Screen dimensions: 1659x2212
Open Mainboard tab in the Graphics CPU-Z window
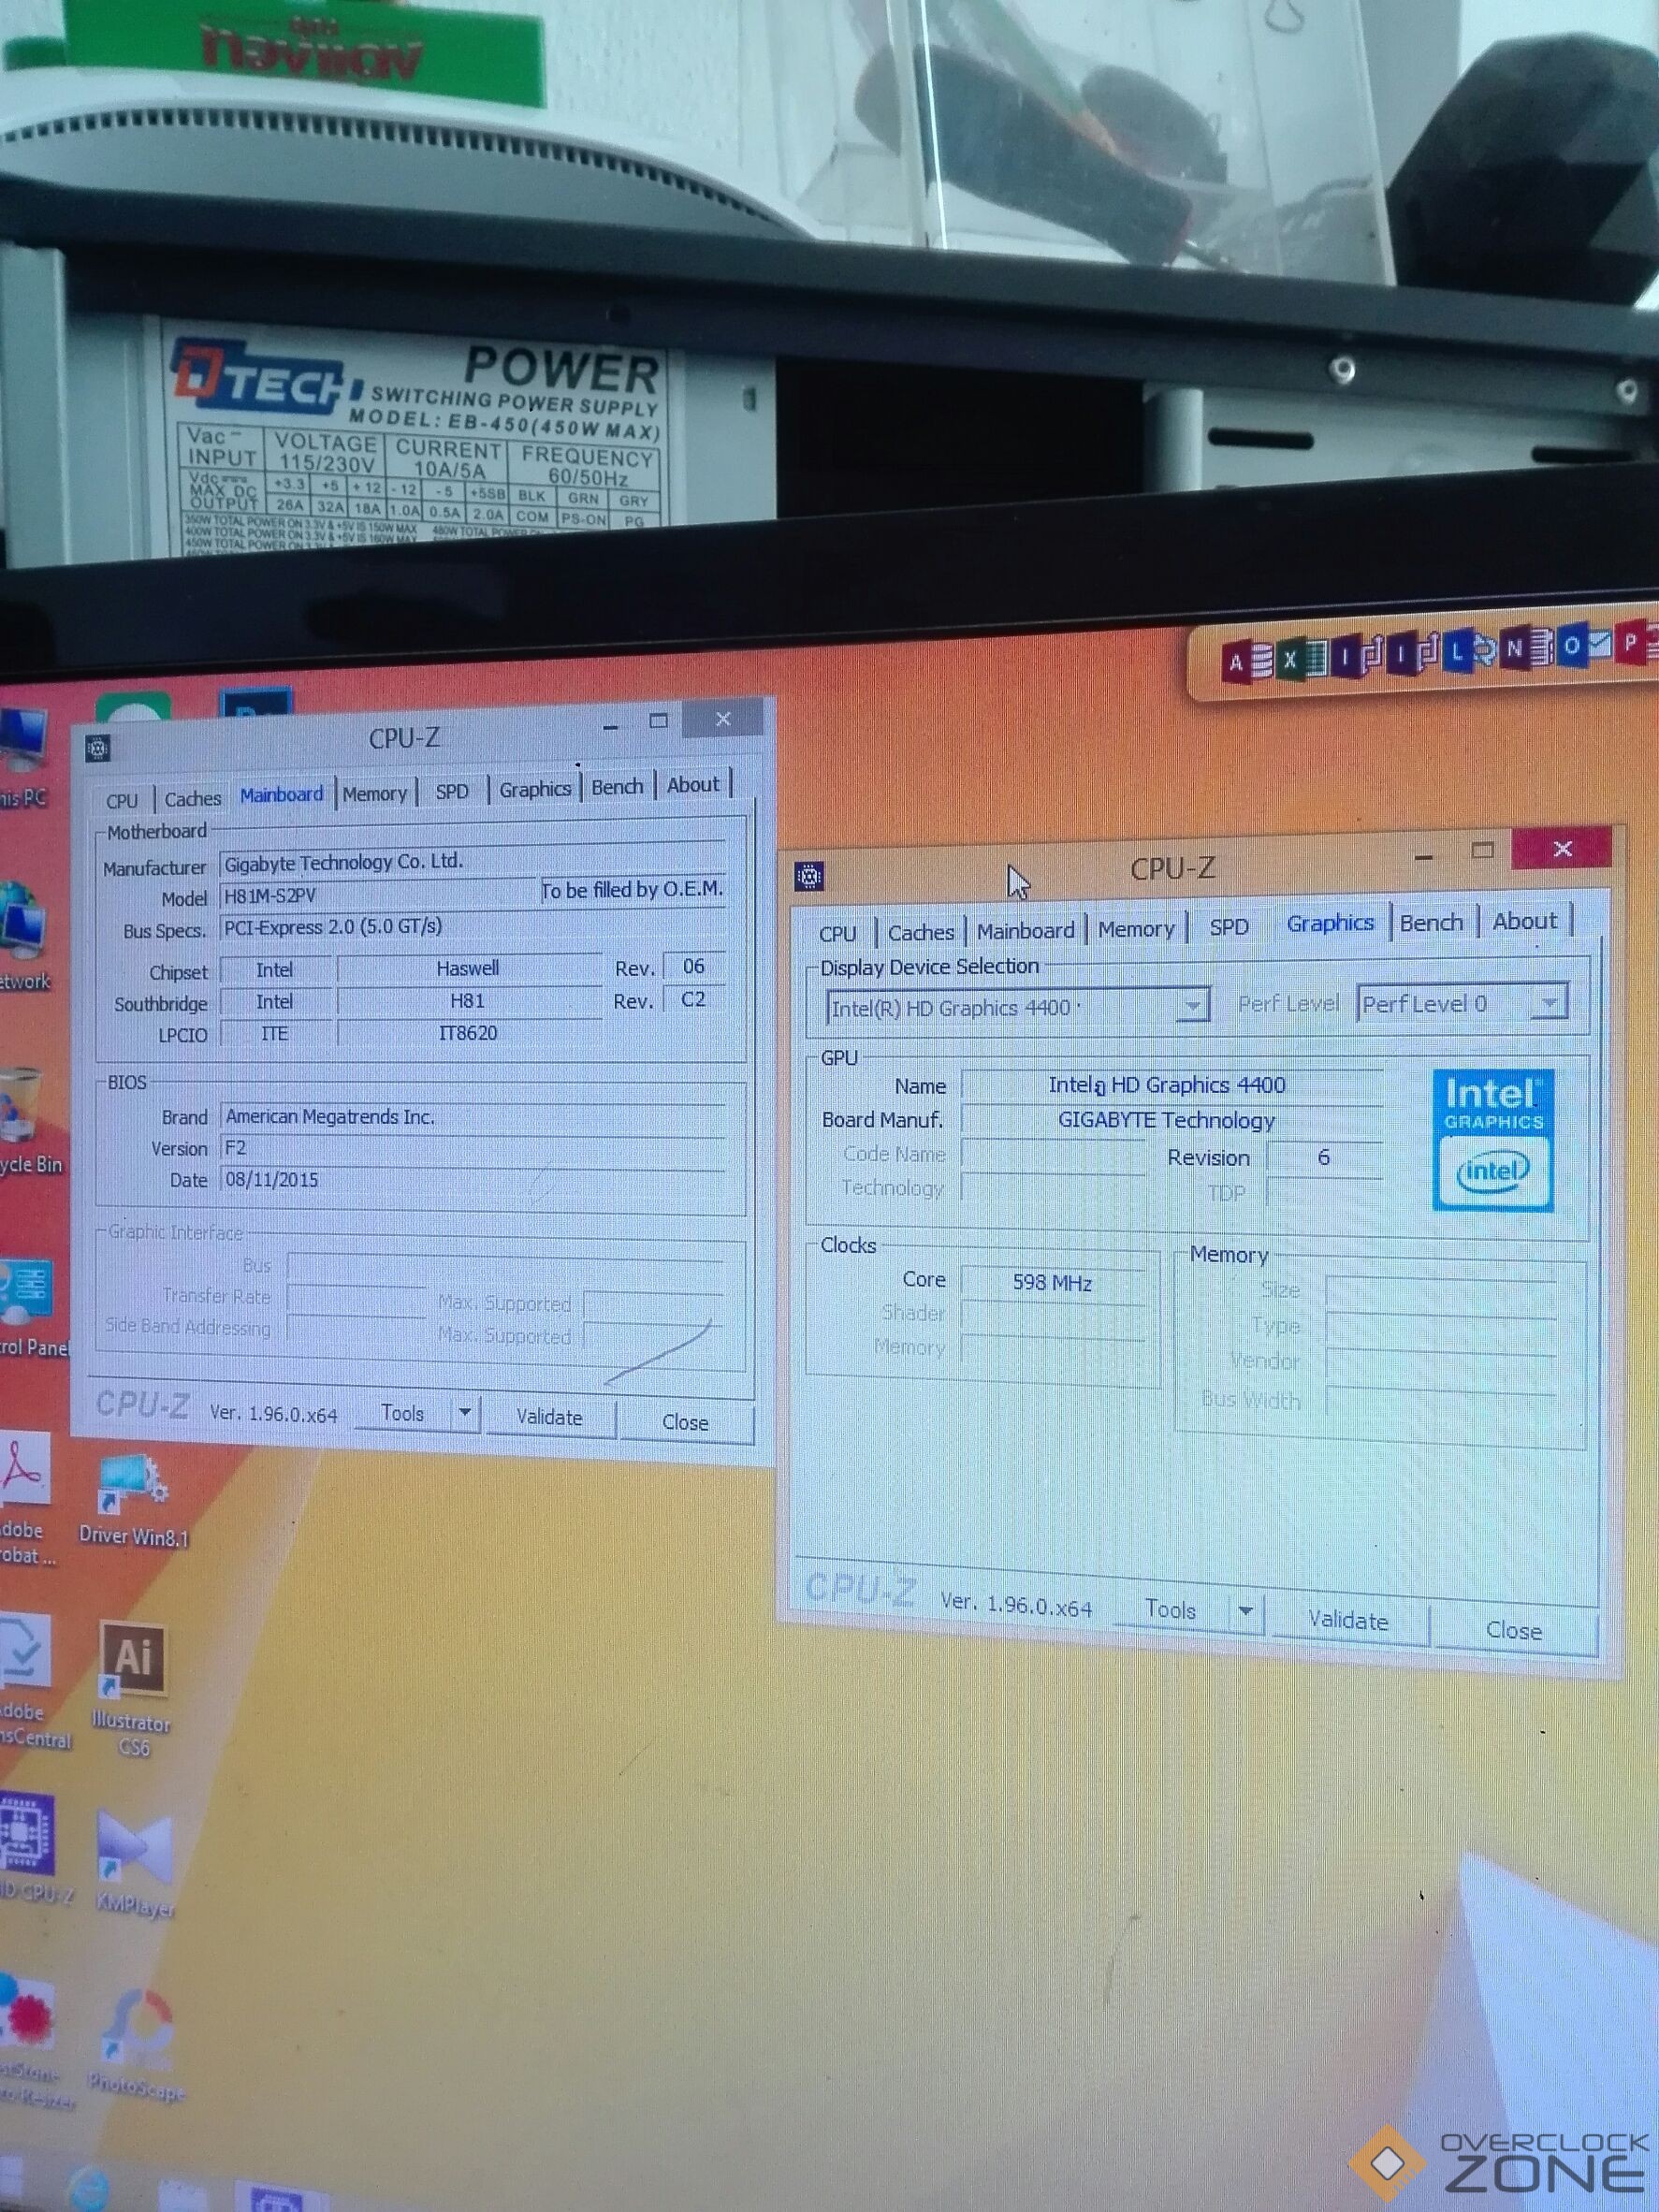[x=1026, y=931]
